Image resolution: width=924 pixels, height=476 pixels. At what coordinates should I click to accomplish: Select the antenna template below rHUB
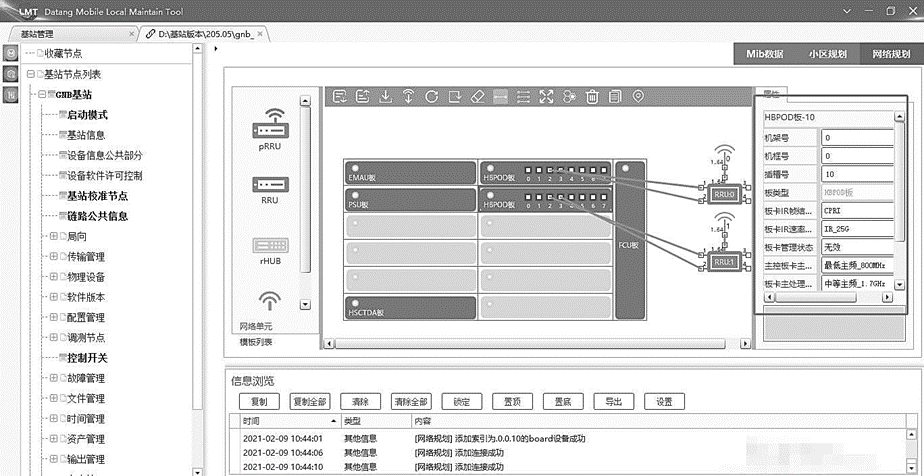tap(270, 300)
